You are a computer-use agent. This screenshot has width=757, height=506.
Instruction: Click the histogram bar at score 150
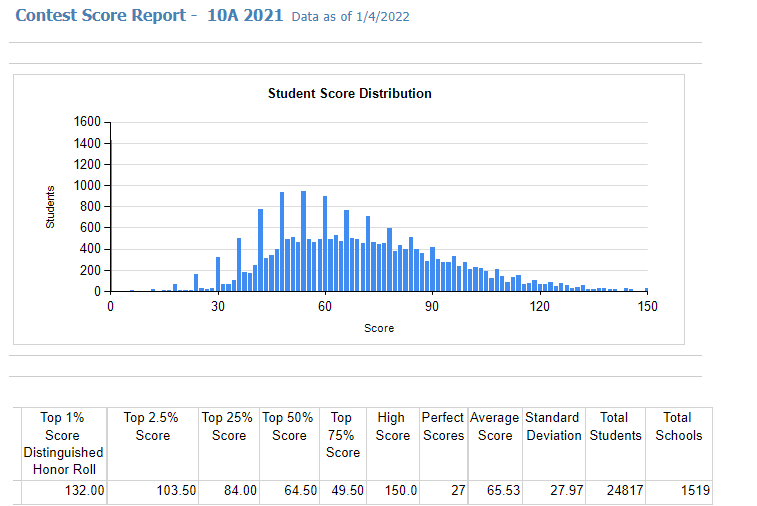click(x=646, y=290)
